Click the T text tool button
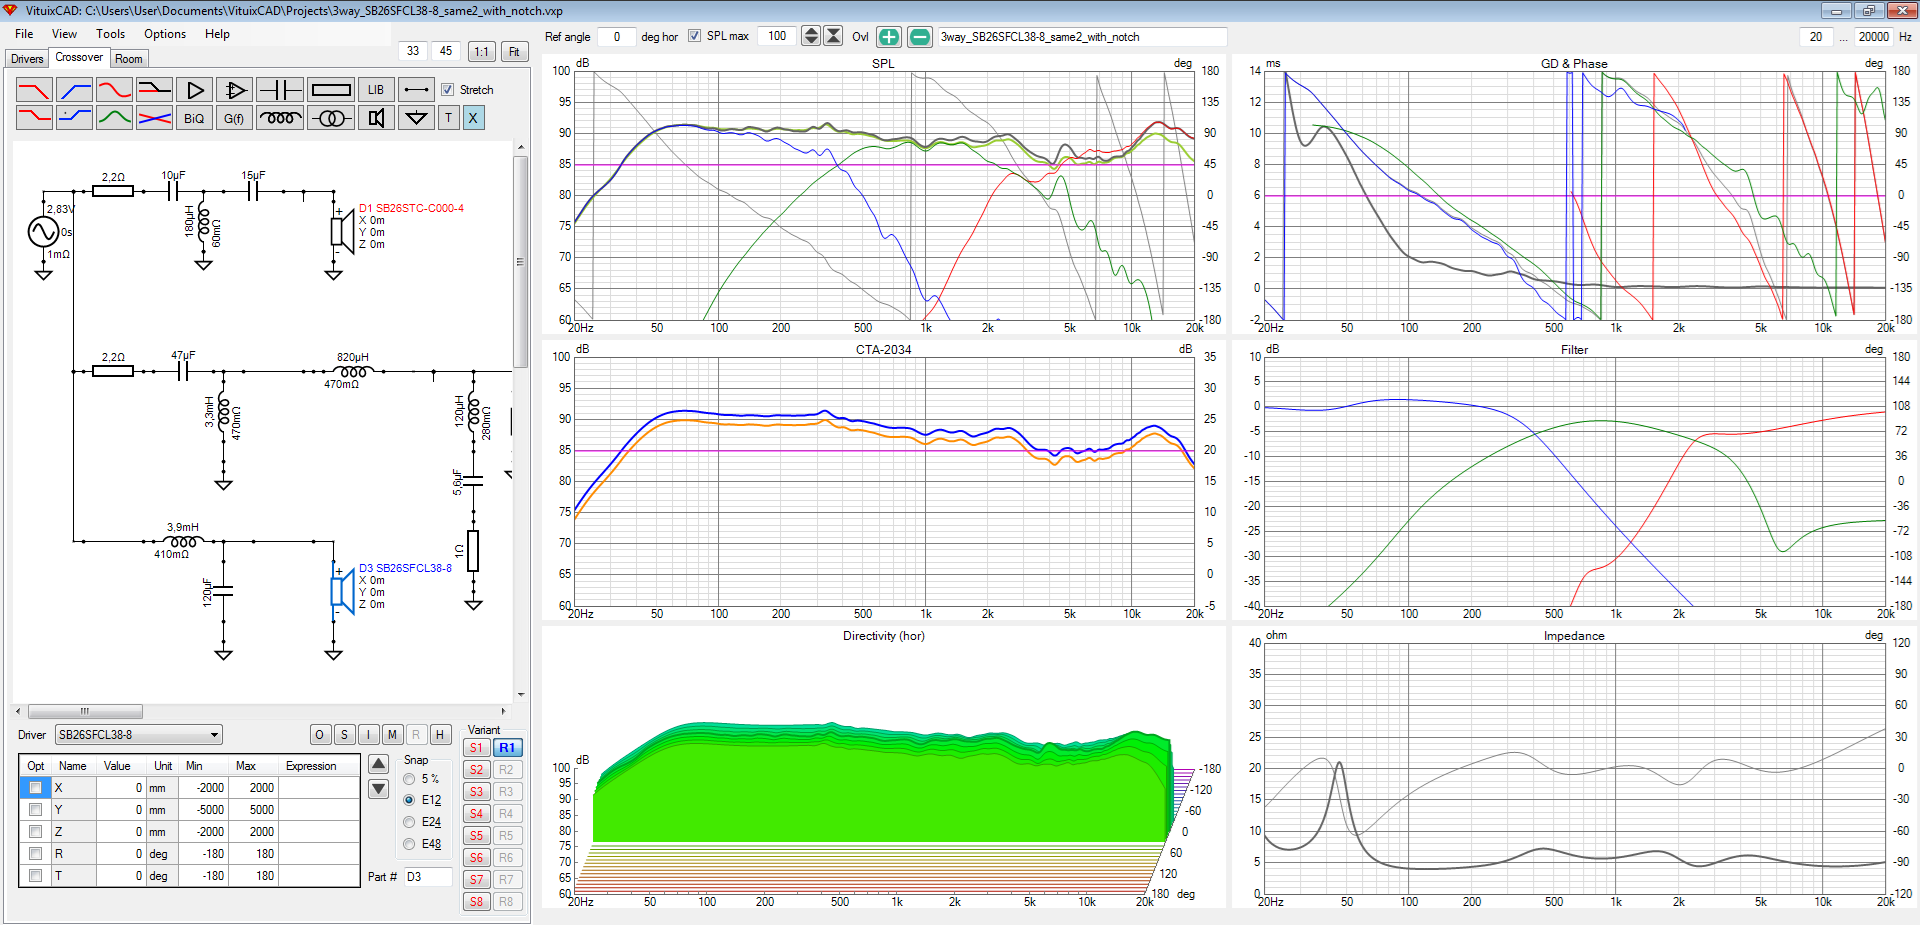Image resolution: width=1920 pixels, height=925 pixels. pos(448,118)
